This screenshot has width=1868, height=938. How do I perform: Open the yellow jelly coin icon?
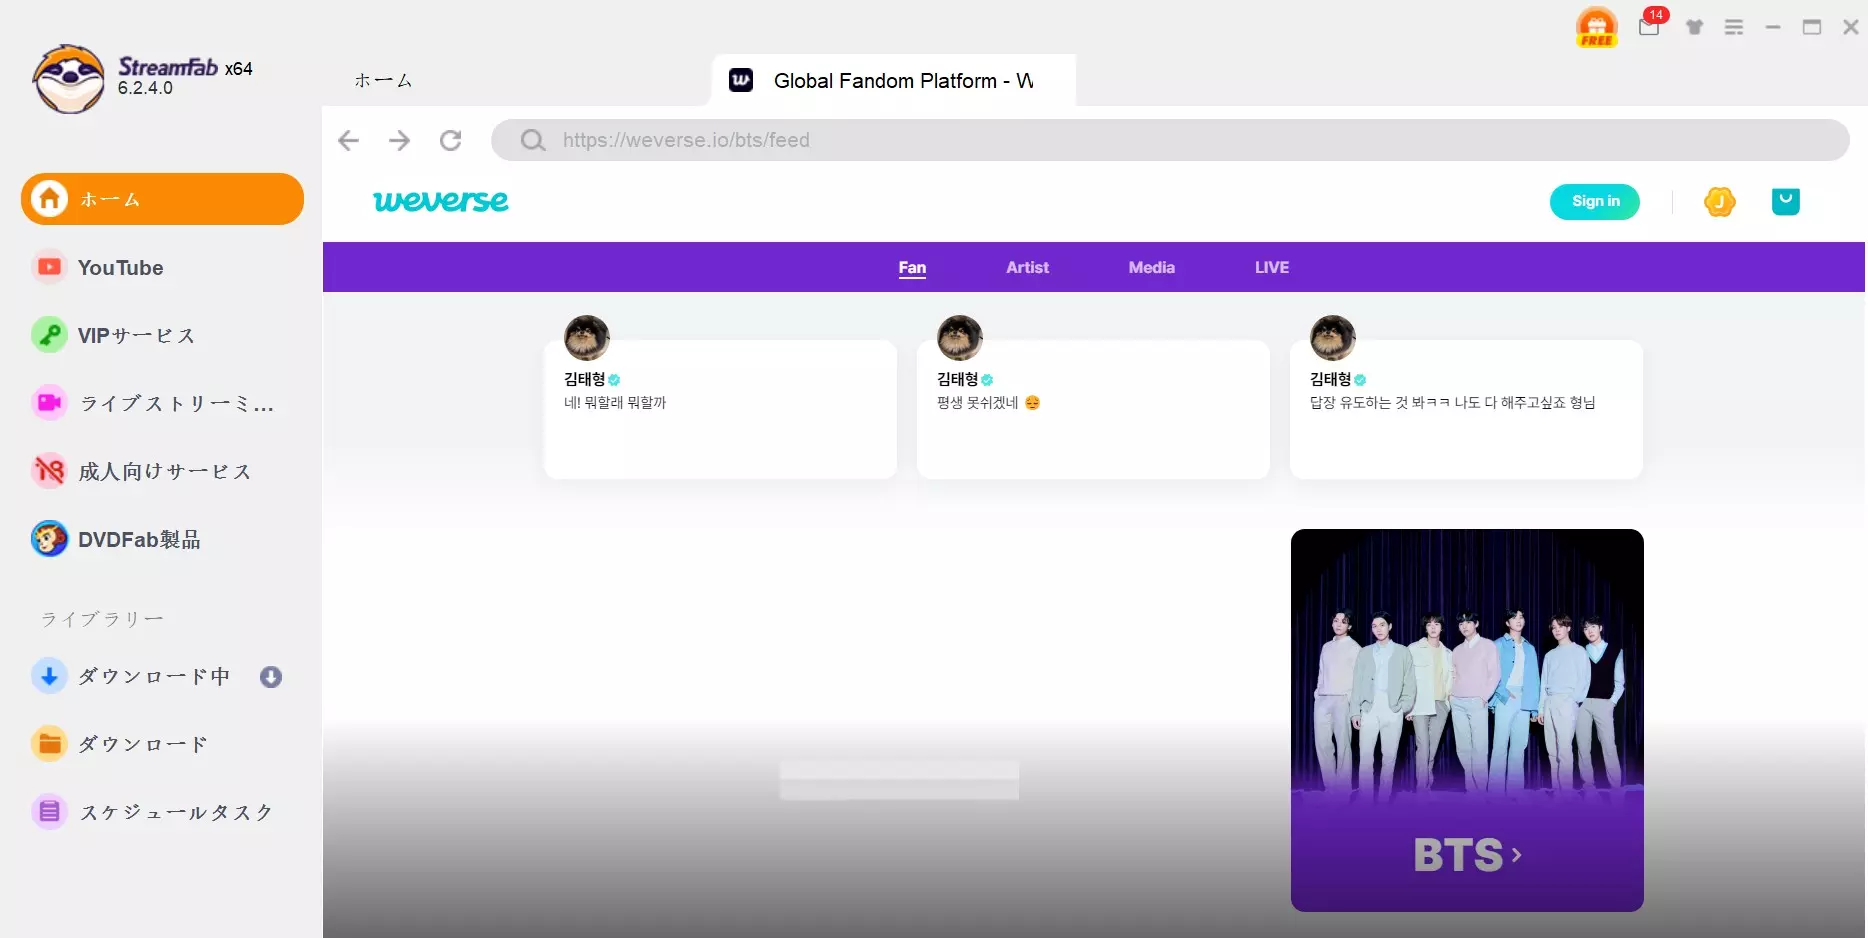pos(1719,202)
